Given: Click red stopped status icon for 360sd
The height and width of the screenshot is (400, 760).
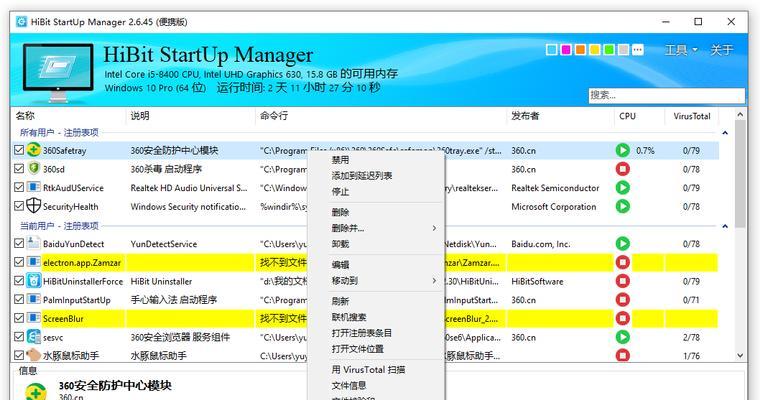Looking at the screenshot, I should (x=623, y=169).
